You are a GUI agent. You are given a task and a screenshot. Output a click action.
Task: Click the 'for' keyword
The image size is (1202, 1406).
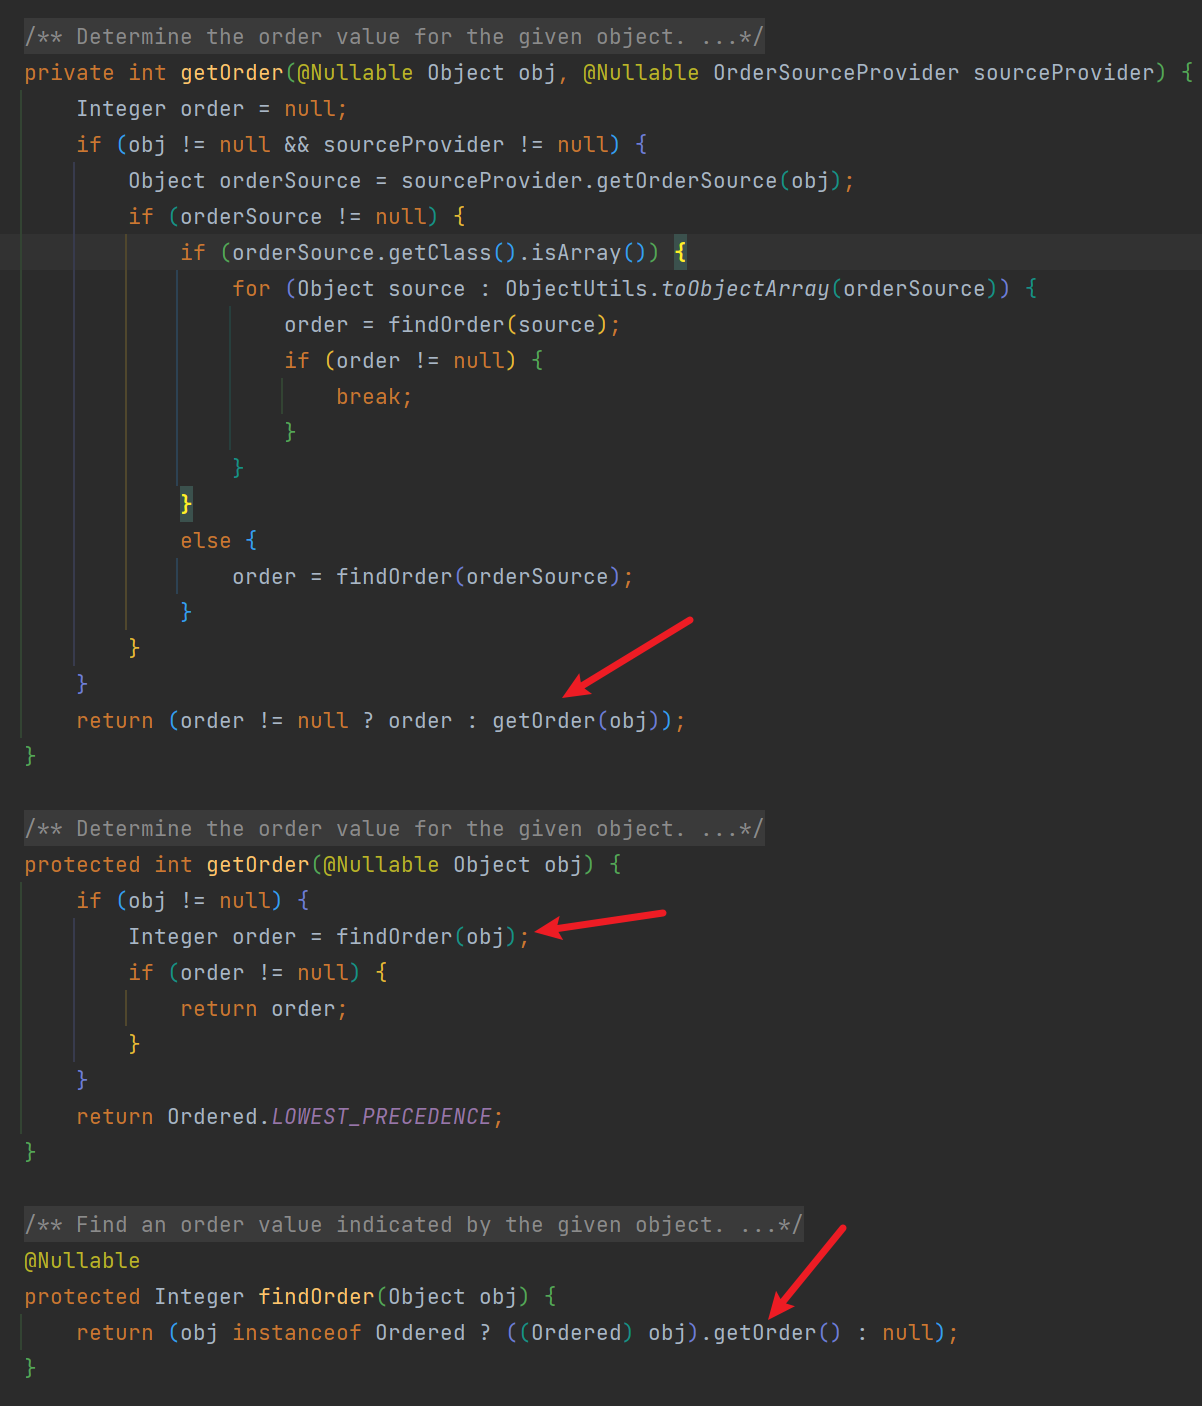[x=251, y=289]
